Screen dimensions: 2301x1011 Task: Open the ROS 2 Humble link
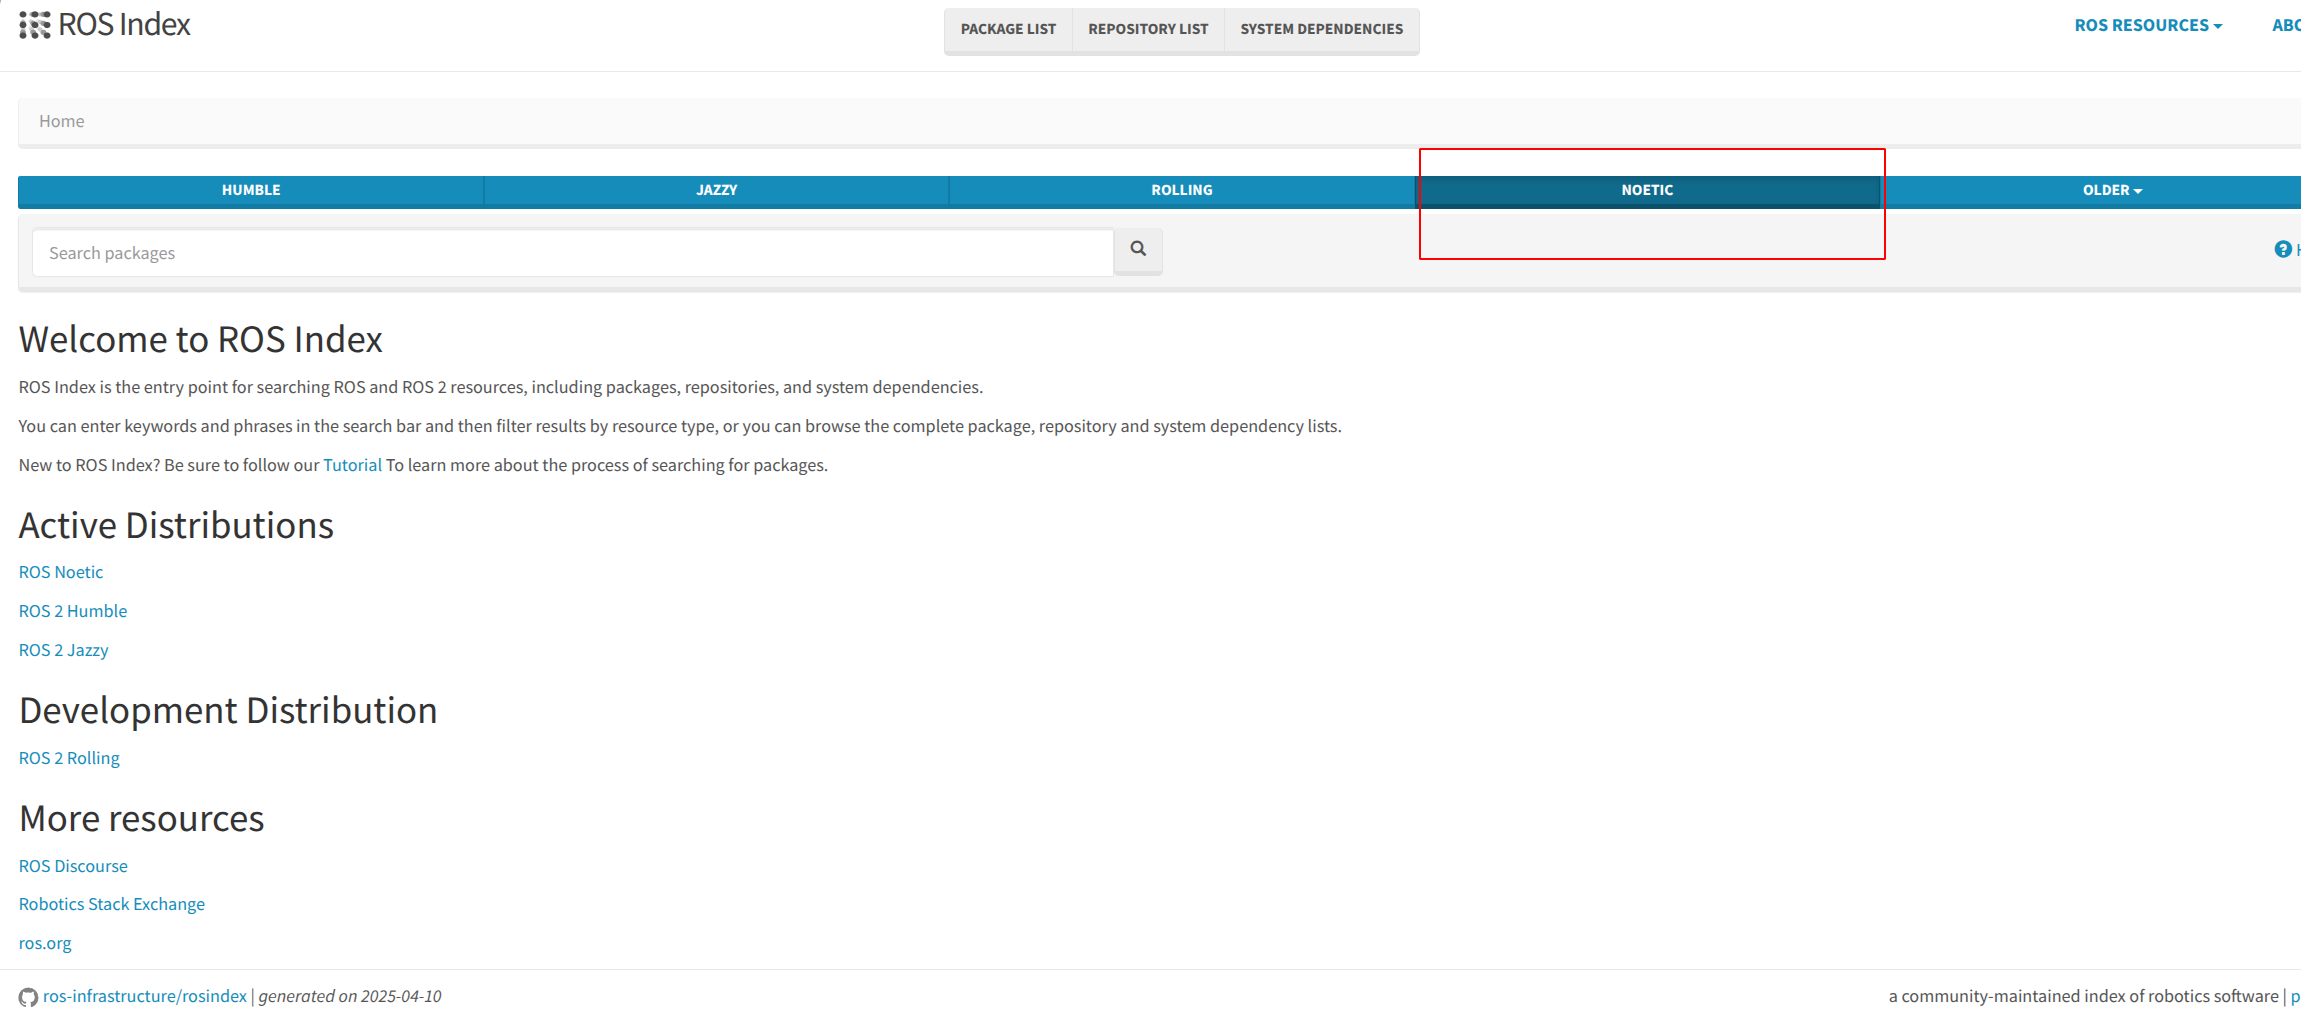tap(73, 611)
